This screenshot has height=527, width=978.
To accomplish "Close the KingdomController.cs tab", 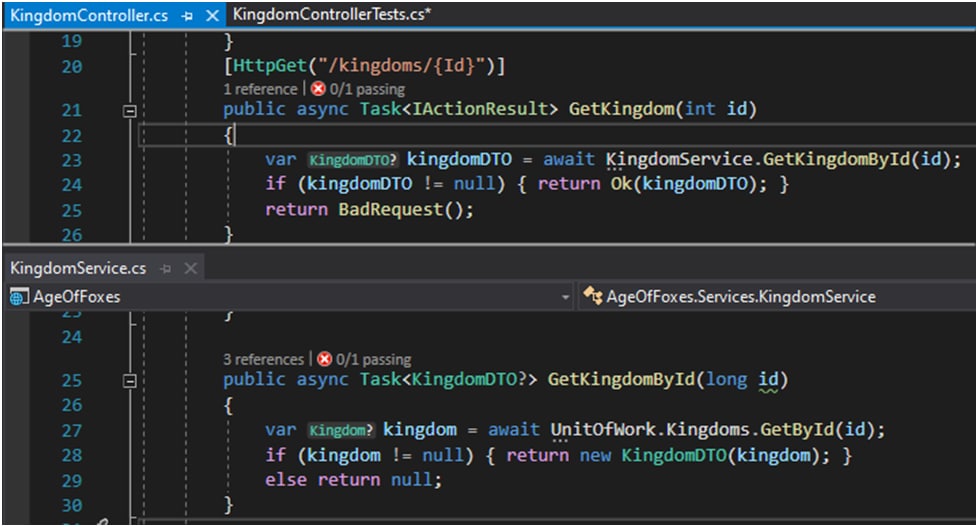I will (212, 16).
